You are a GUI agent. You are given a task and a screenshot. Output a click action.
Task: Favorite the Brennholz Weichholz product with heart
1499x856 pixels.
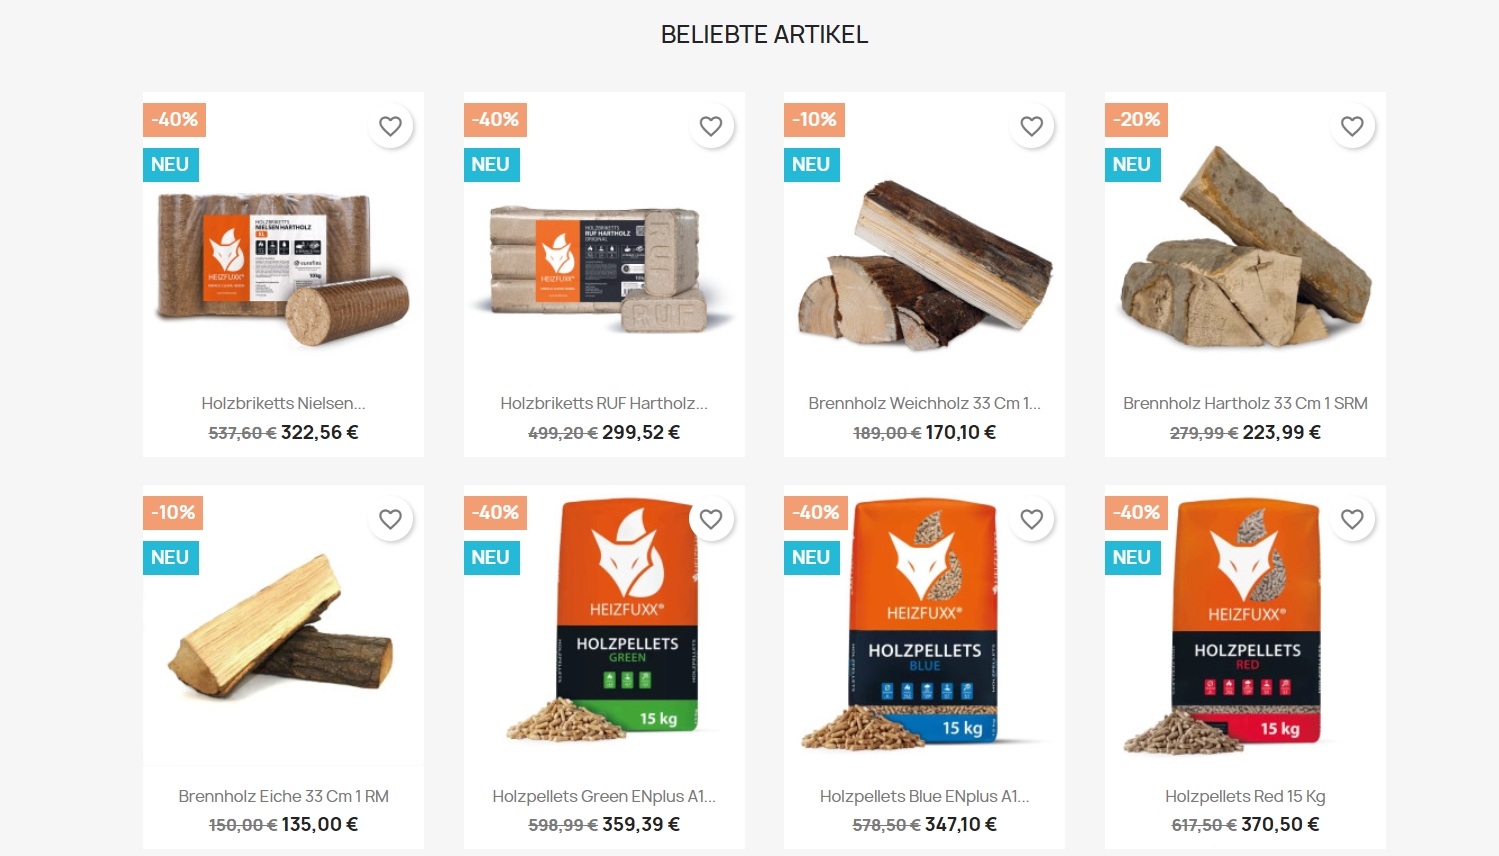(x=1031, y=126)
